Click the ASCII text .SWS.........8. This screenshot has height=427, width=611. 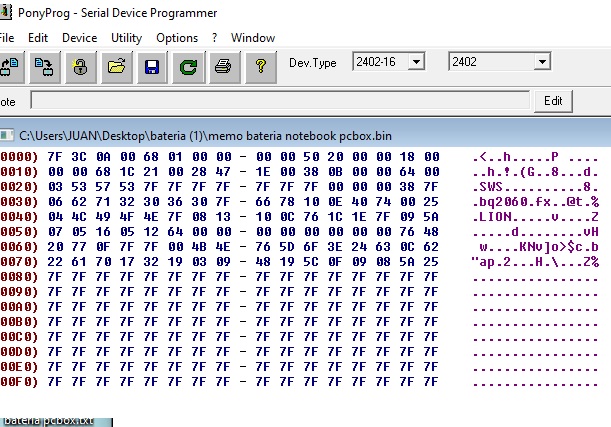coord(535,187)
